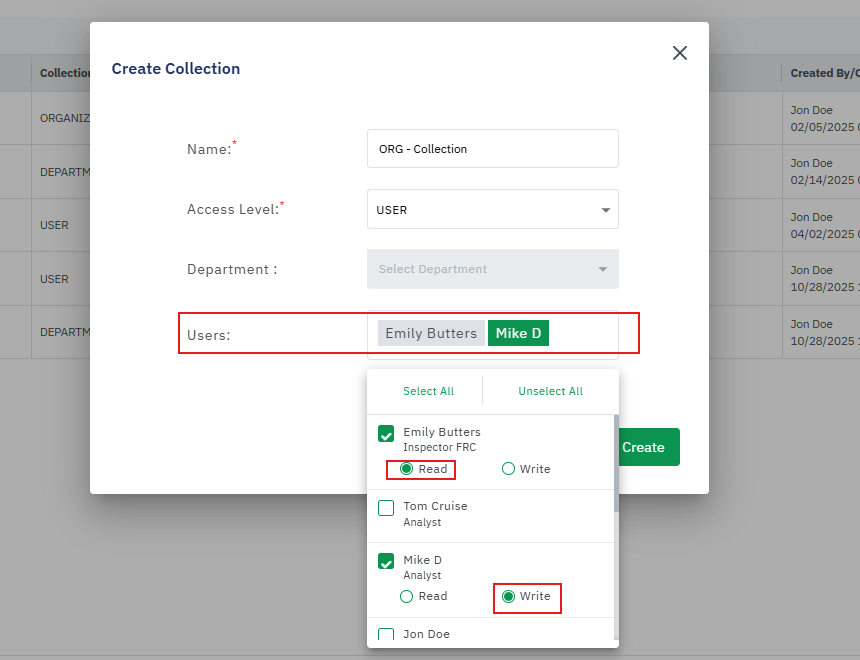
Task: Select Write permission for Mike D
Action: point(508,596)
